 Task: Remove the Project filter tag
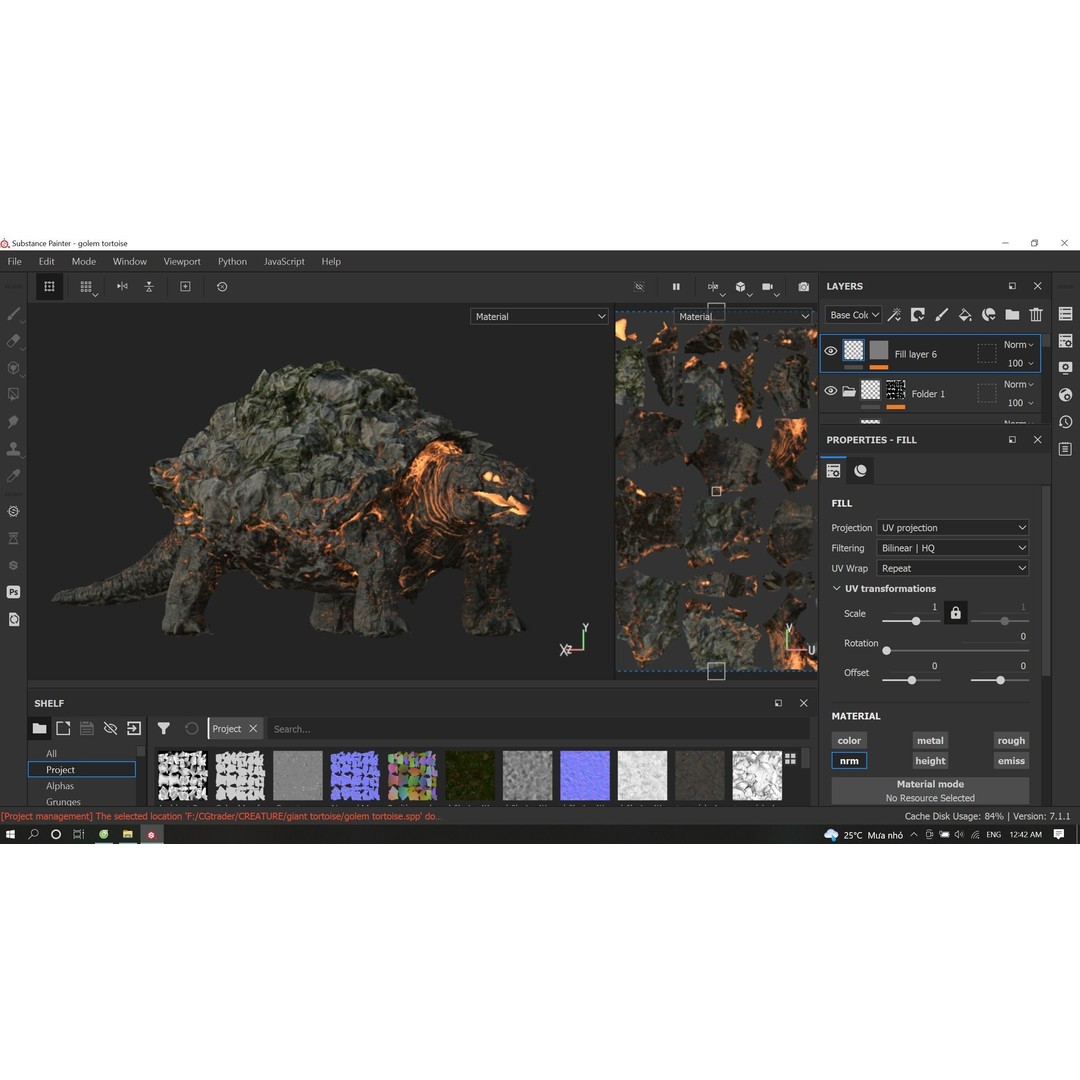(x=253, y=729)
